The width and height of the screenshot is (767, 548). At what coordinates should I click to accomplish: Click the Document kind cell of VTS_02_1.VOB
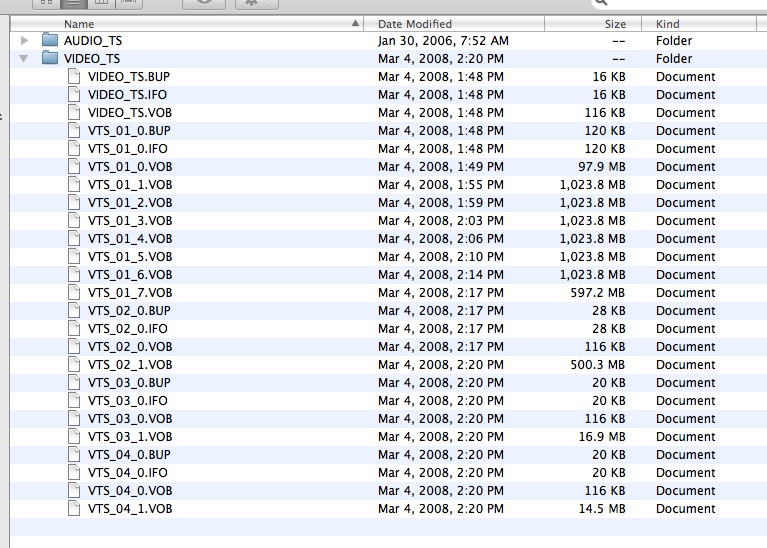(x=686, y=365)
